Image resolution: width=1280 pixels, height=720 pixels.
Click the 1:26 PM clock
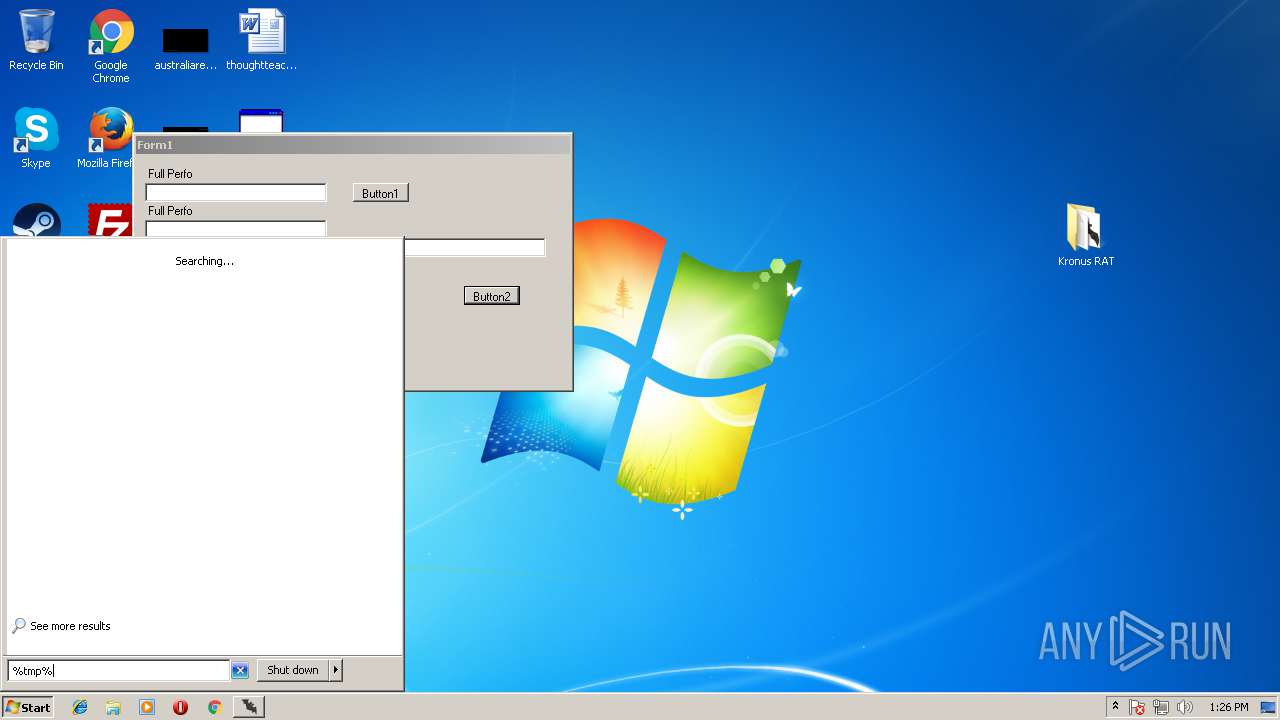coord(1228,707)
